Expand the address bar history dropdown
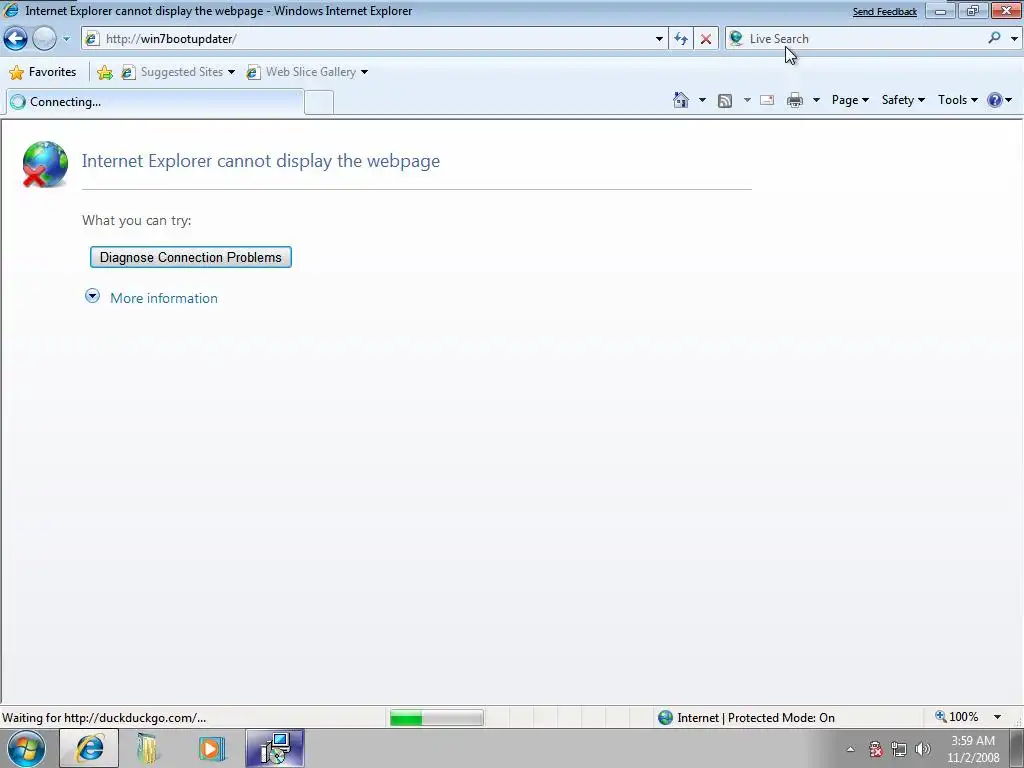 659,39
